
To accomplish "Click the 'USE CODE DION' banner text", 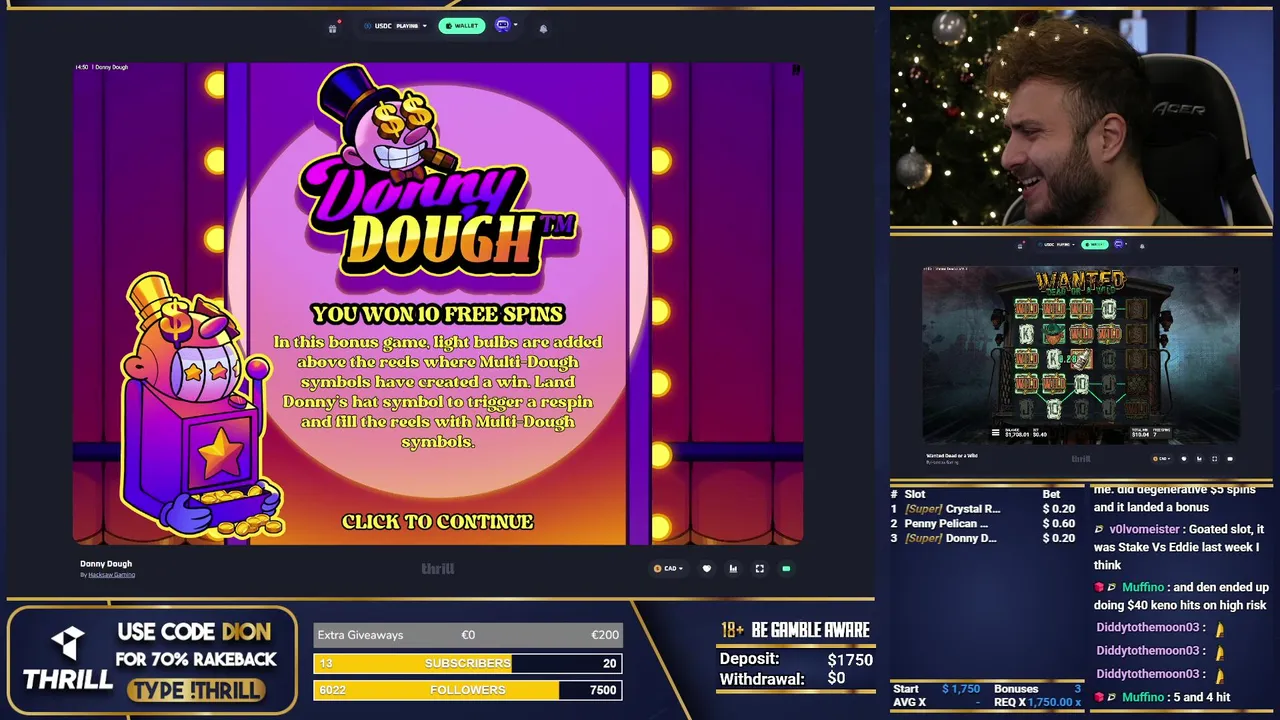I will tap(194, 632).
